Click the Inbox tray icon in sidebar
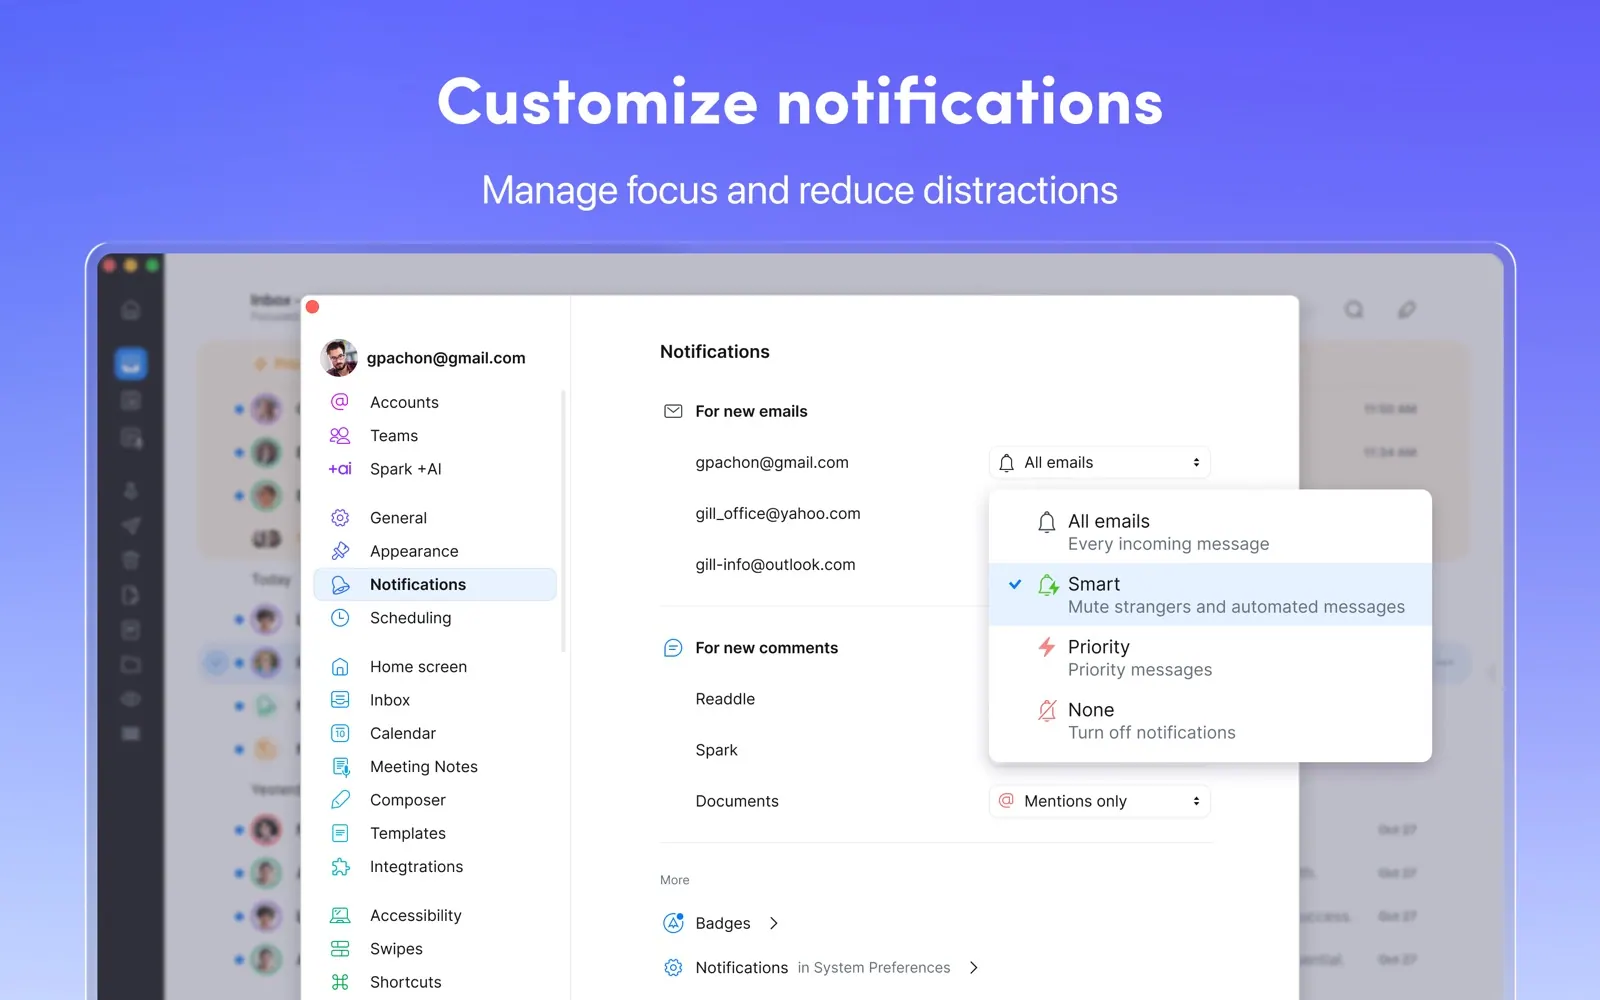This screenshot has width=1600, height=1000. tap(340, 700)
